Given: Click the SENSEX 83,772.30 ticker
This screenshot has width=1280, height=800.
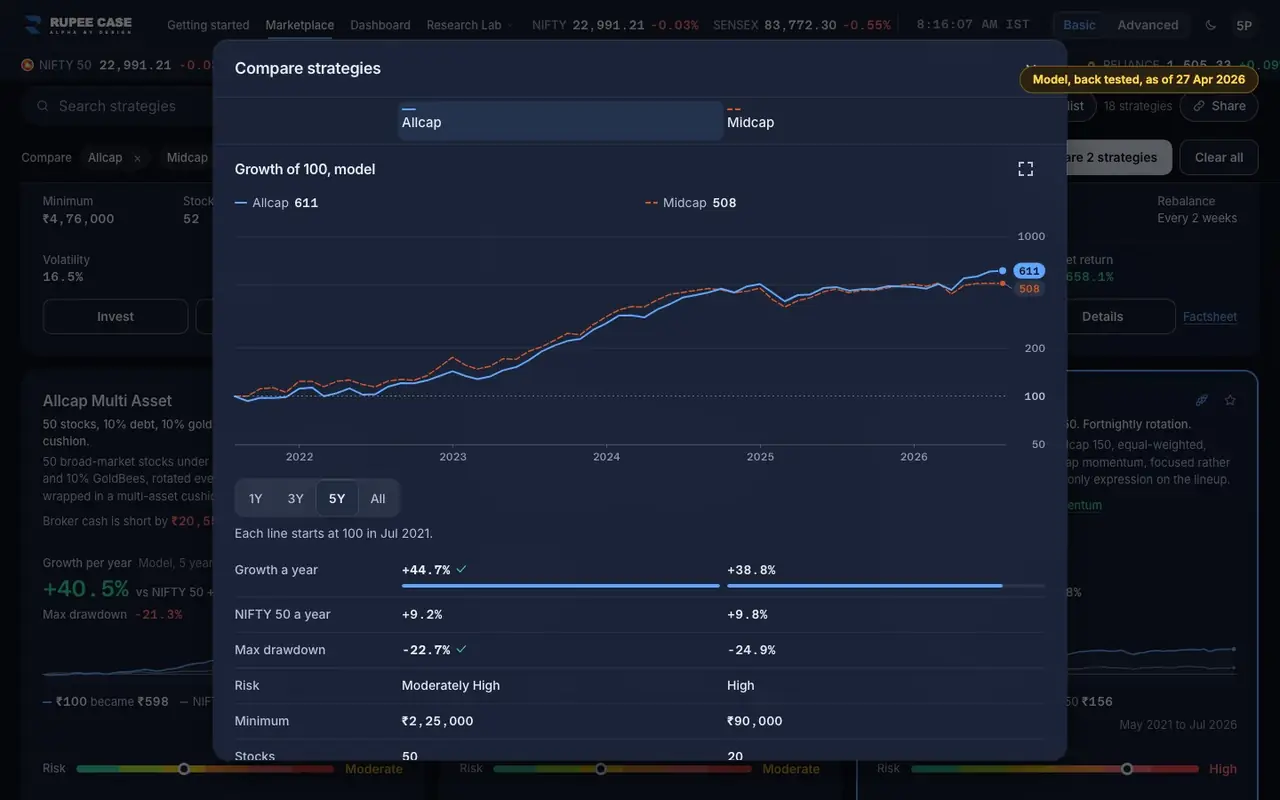Looking at the screenshot, I should 801,25.
